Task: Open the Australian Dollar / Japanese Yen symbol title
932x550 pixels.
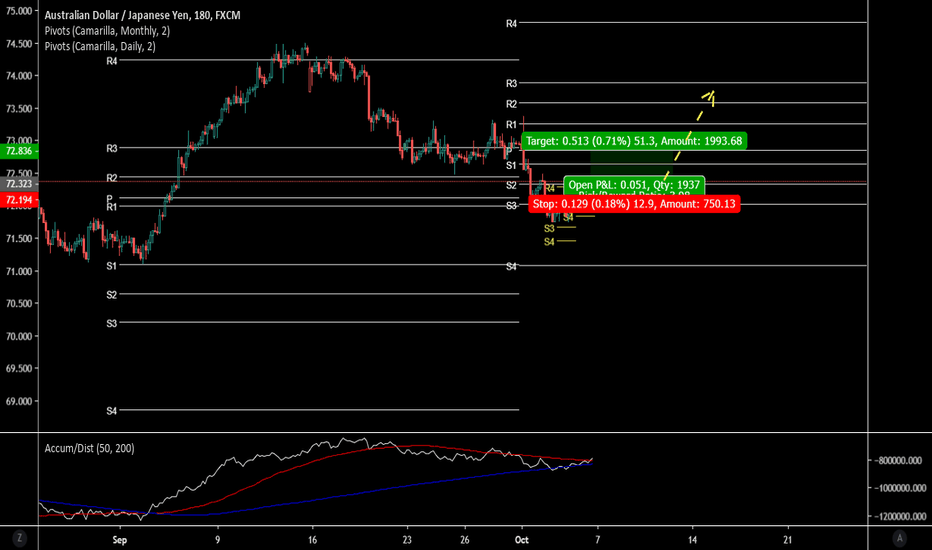Action: click(x=143, y=15)
